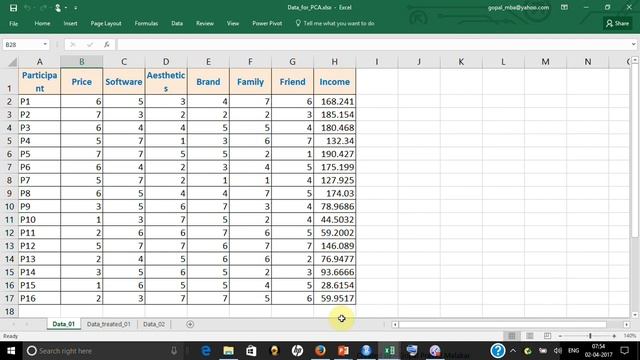Open File Explorer from taskbar
The image size is (640, 360).
coord(229,351)
